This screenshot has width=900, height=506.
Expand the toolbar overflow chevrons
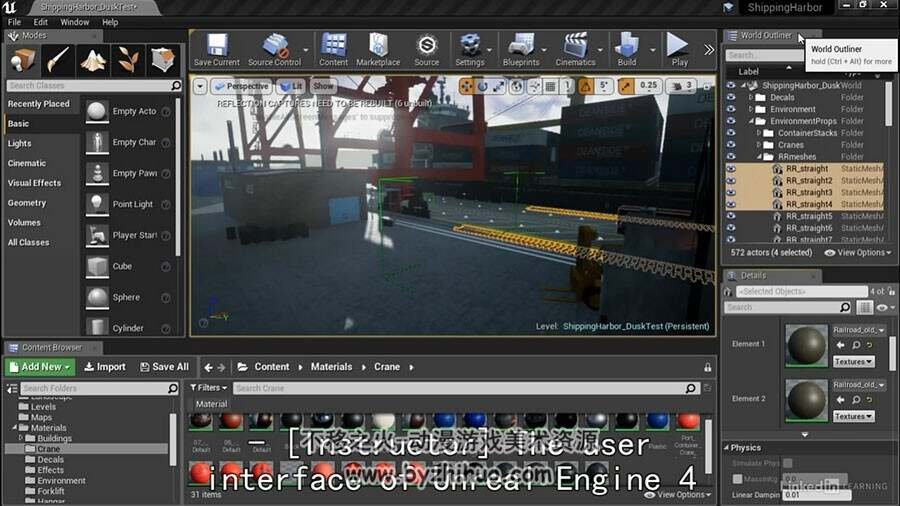[709, 50]
